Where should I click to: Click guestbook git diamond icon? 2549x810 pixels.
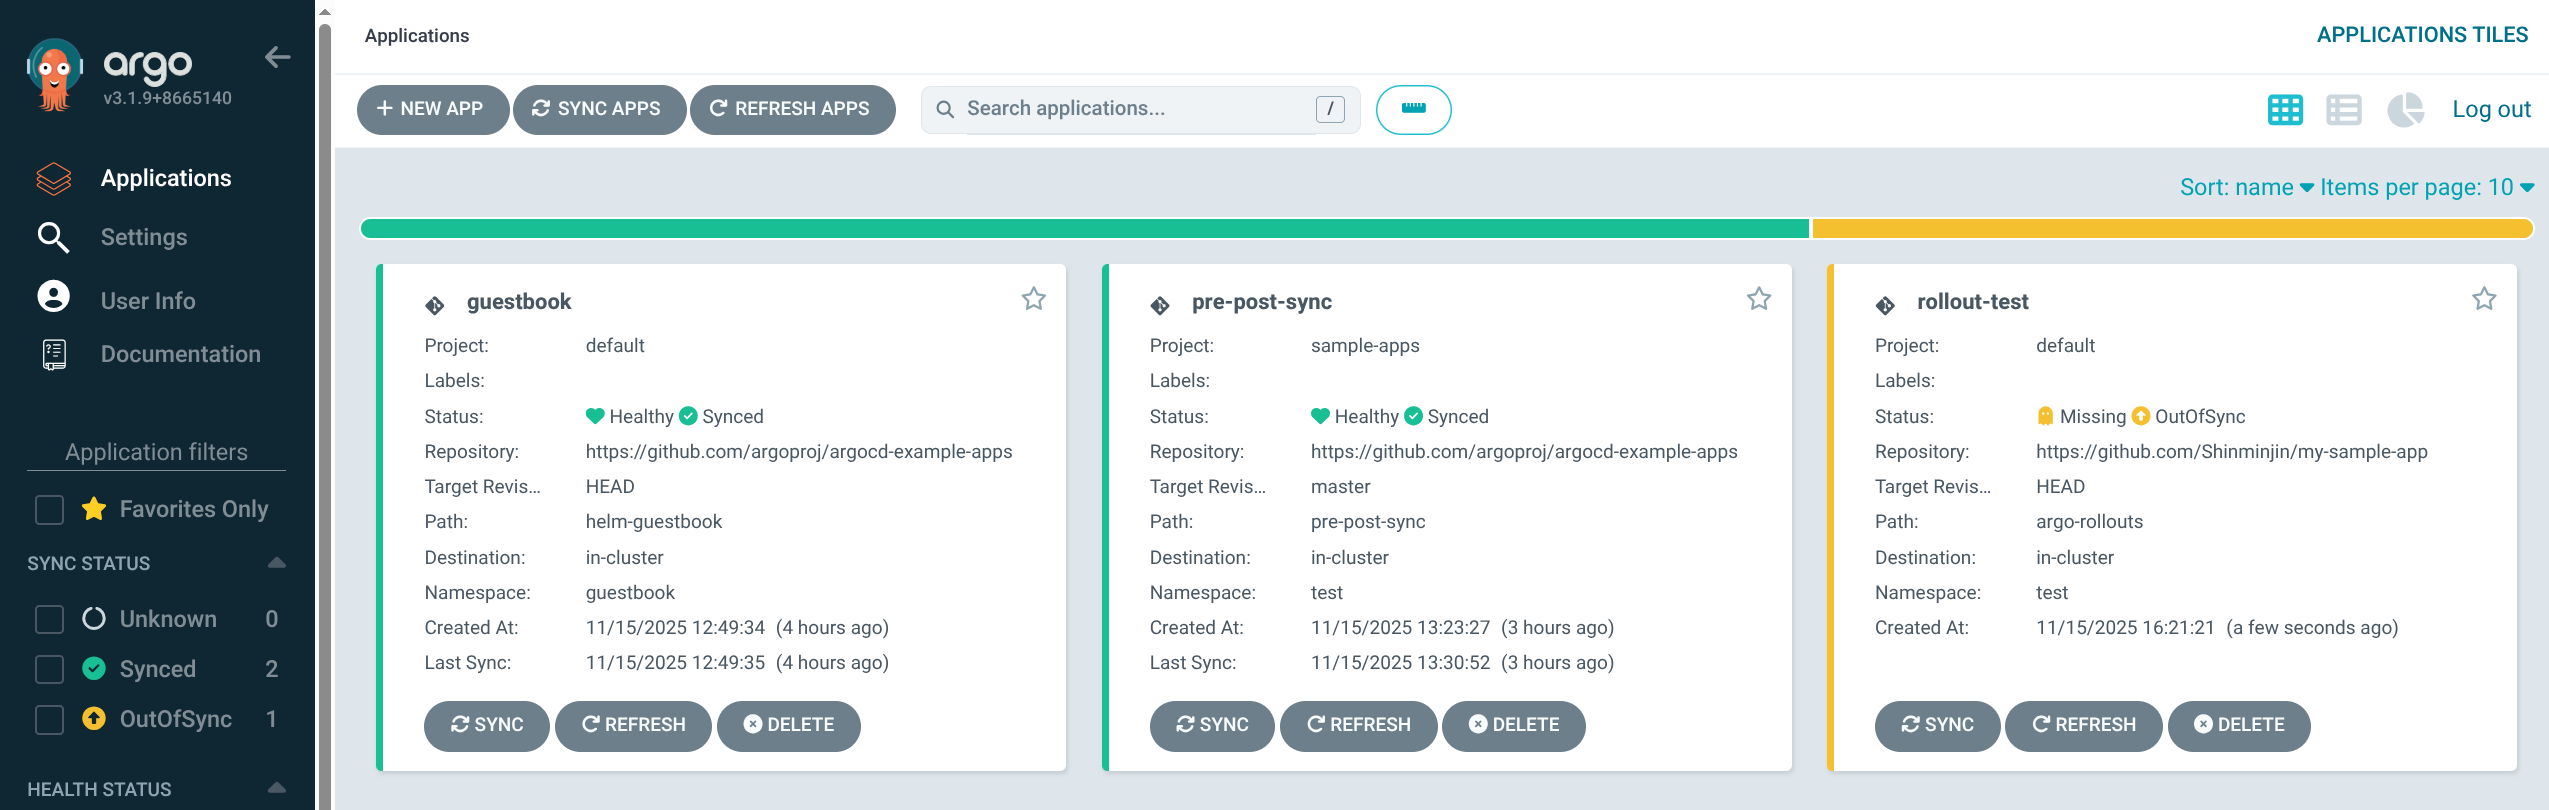click(434, 305)
